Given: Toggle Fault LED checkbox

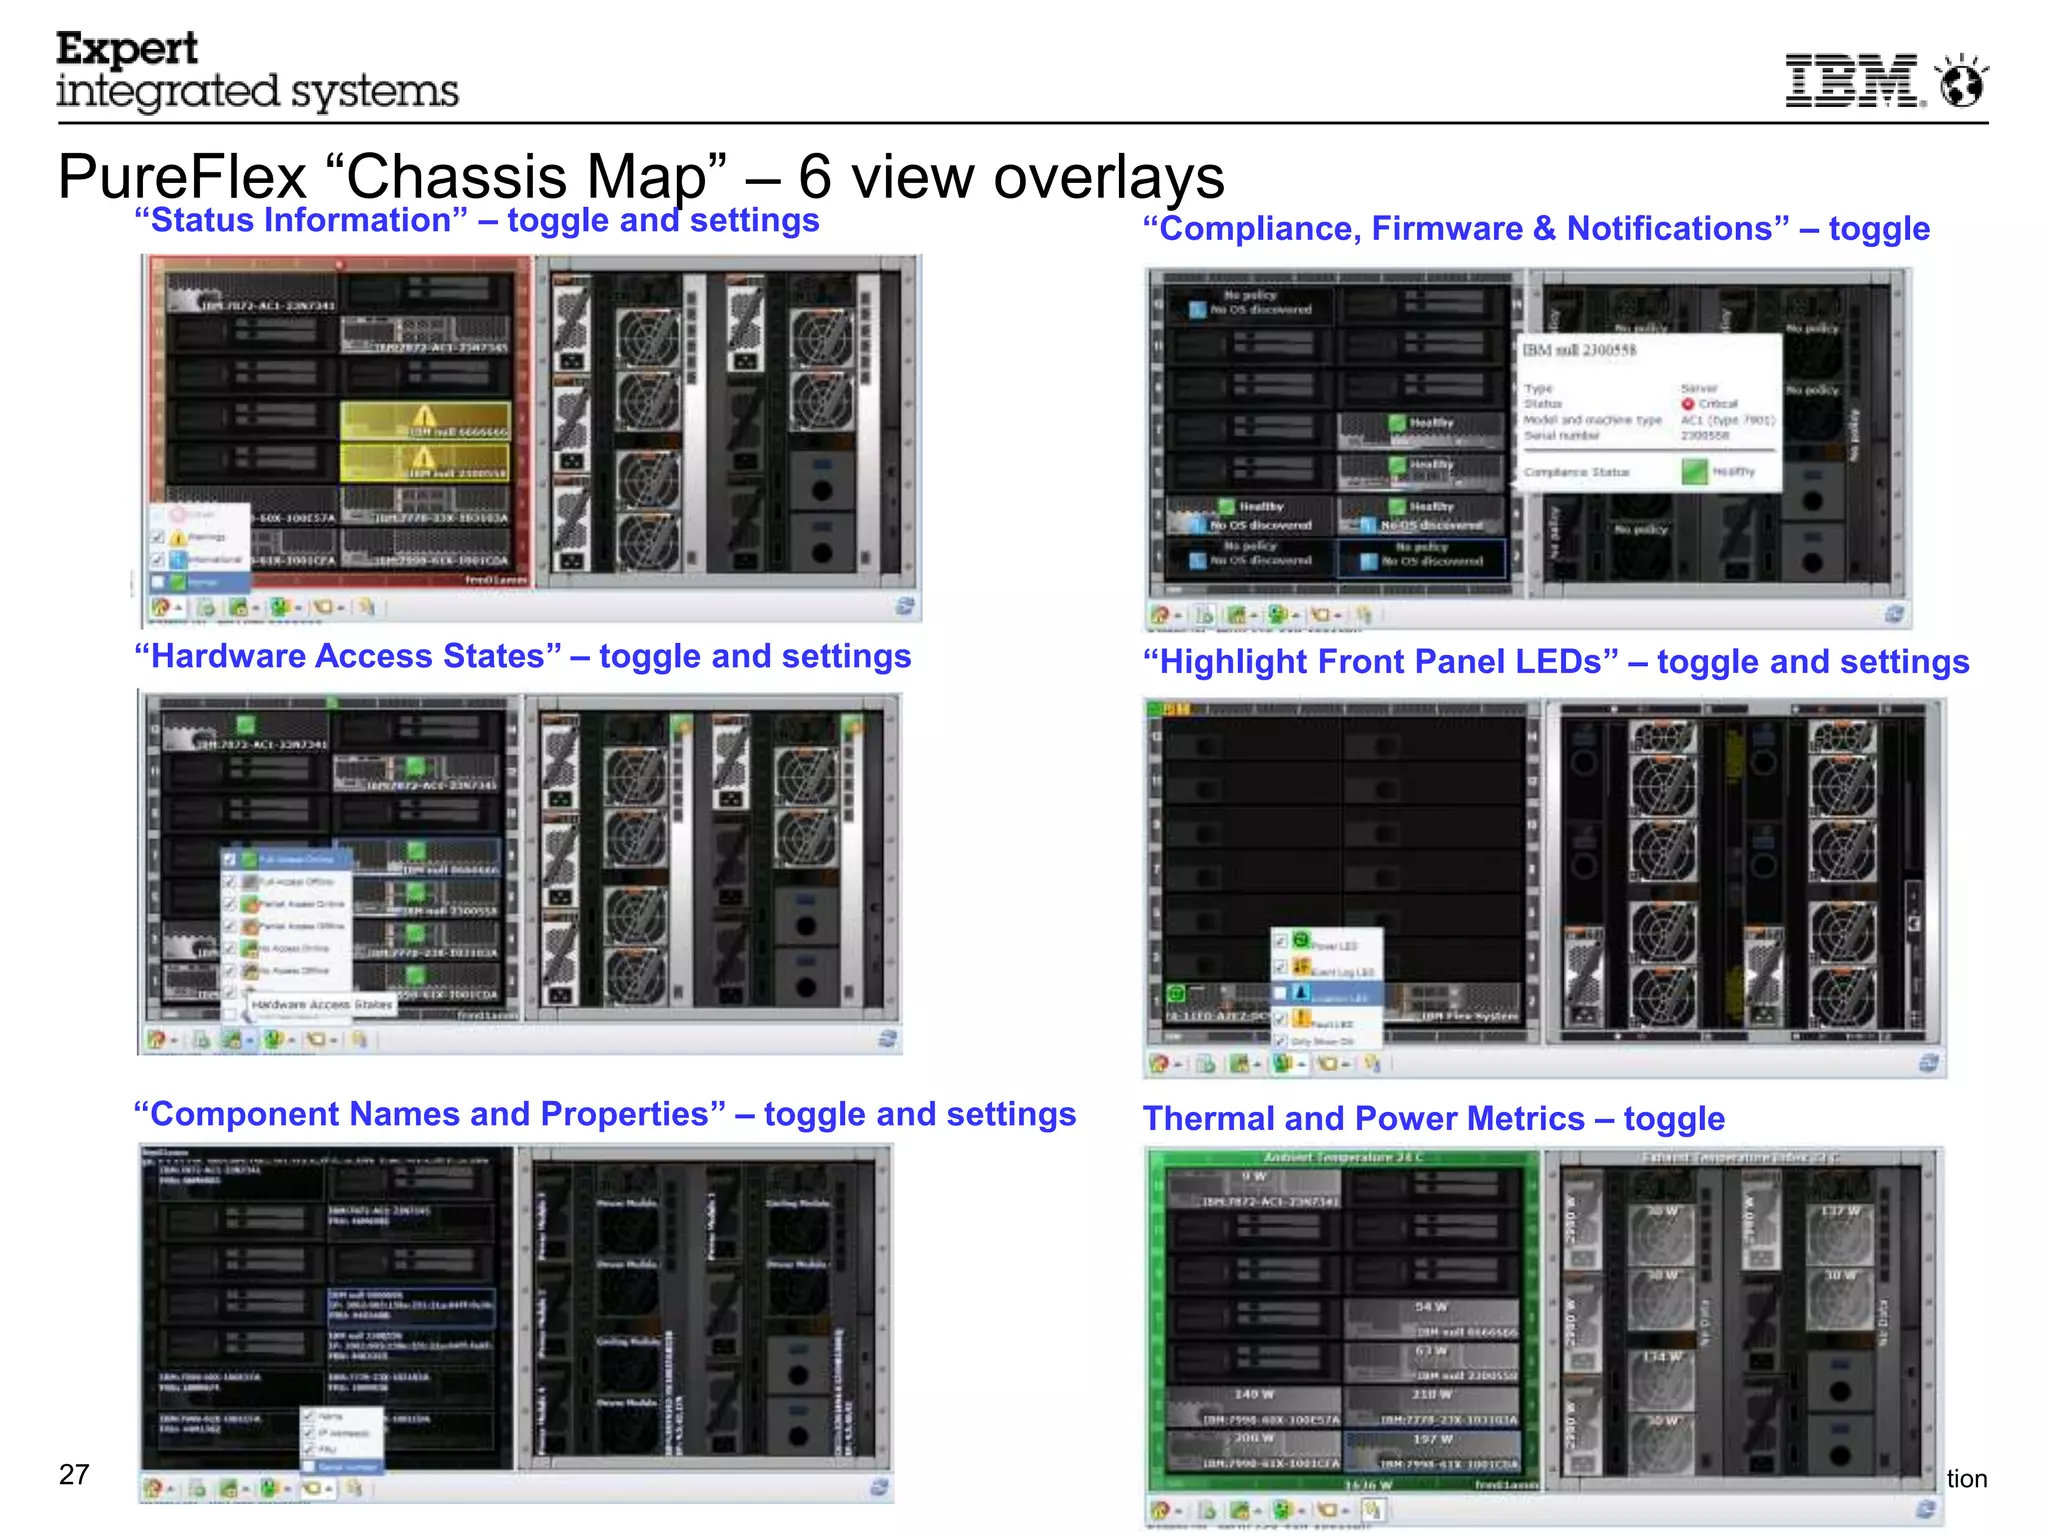Looking at the screenshot, I should (x=1280, y=1019).
